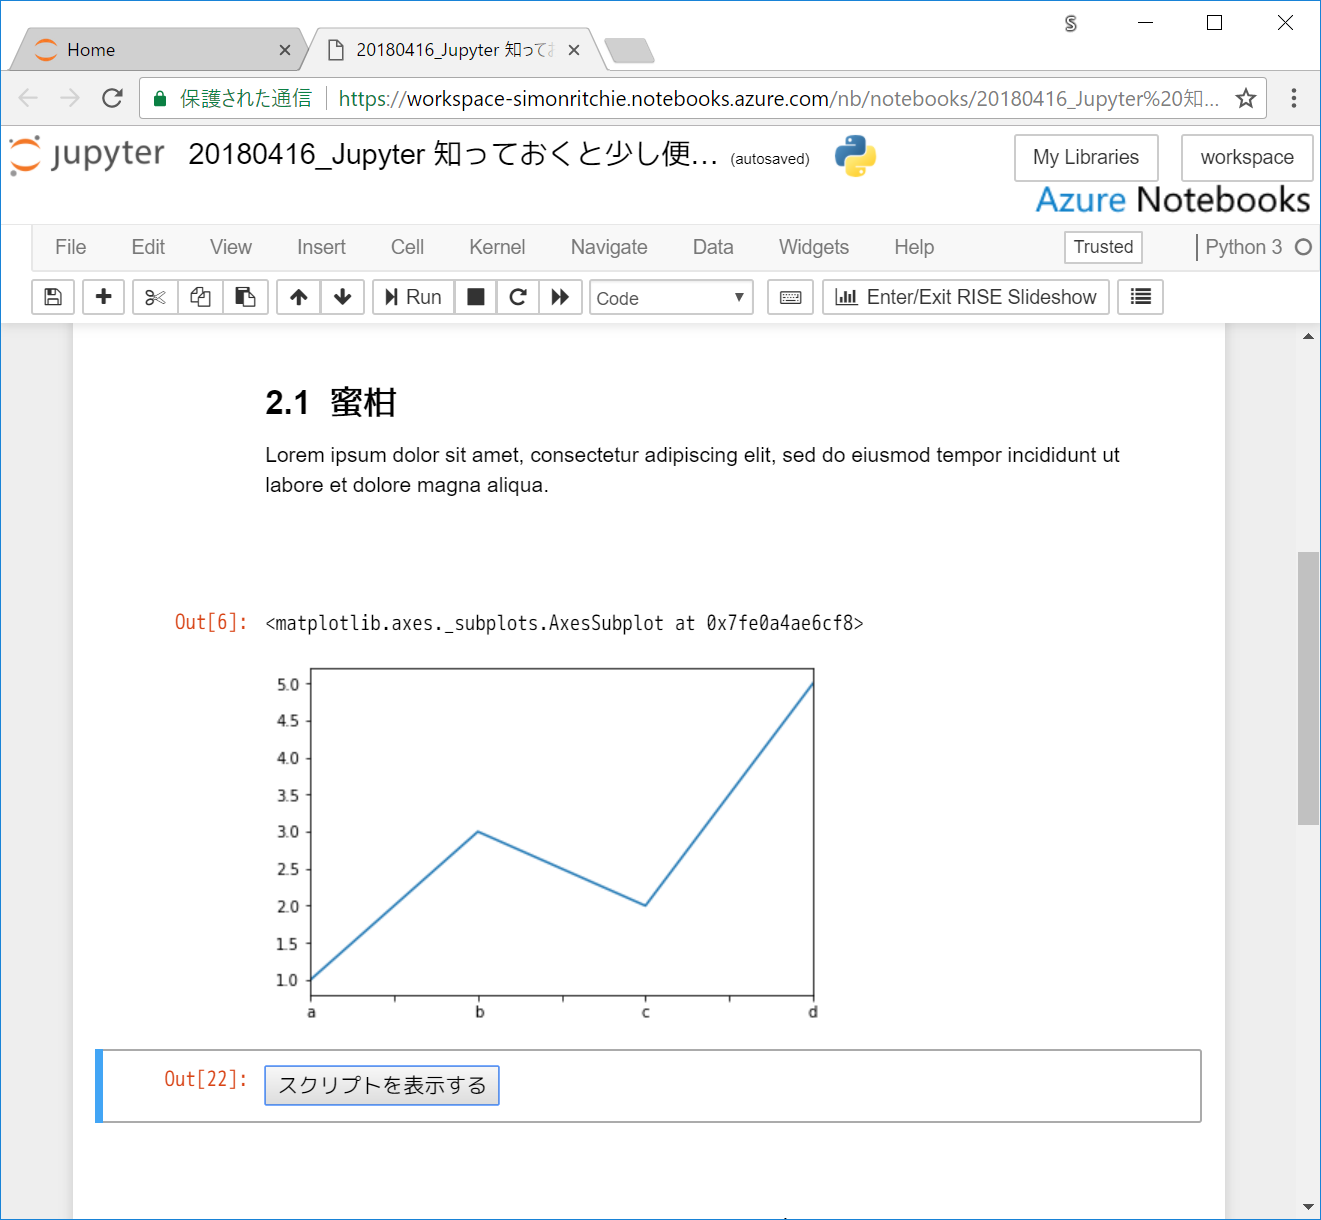Select the Out[6] output prompt
Image resolution: width=1321 pixels, height=1220 pixels.
click(x=211, y=622)
